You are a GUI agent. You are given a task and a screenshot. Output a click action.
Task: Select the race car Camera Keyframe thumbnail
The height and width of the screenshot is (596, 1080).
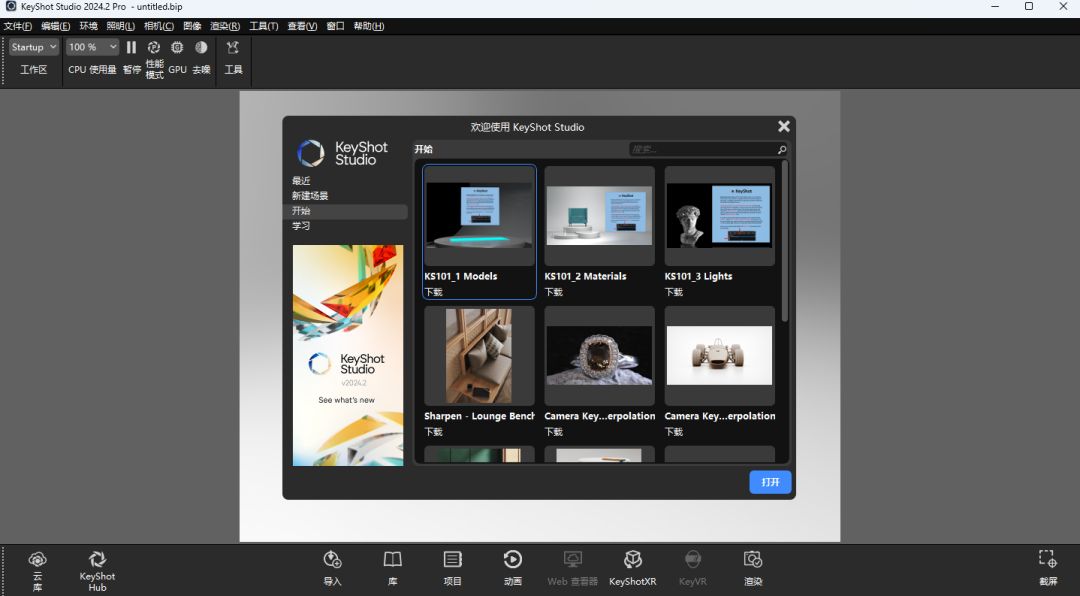(719, 356)
